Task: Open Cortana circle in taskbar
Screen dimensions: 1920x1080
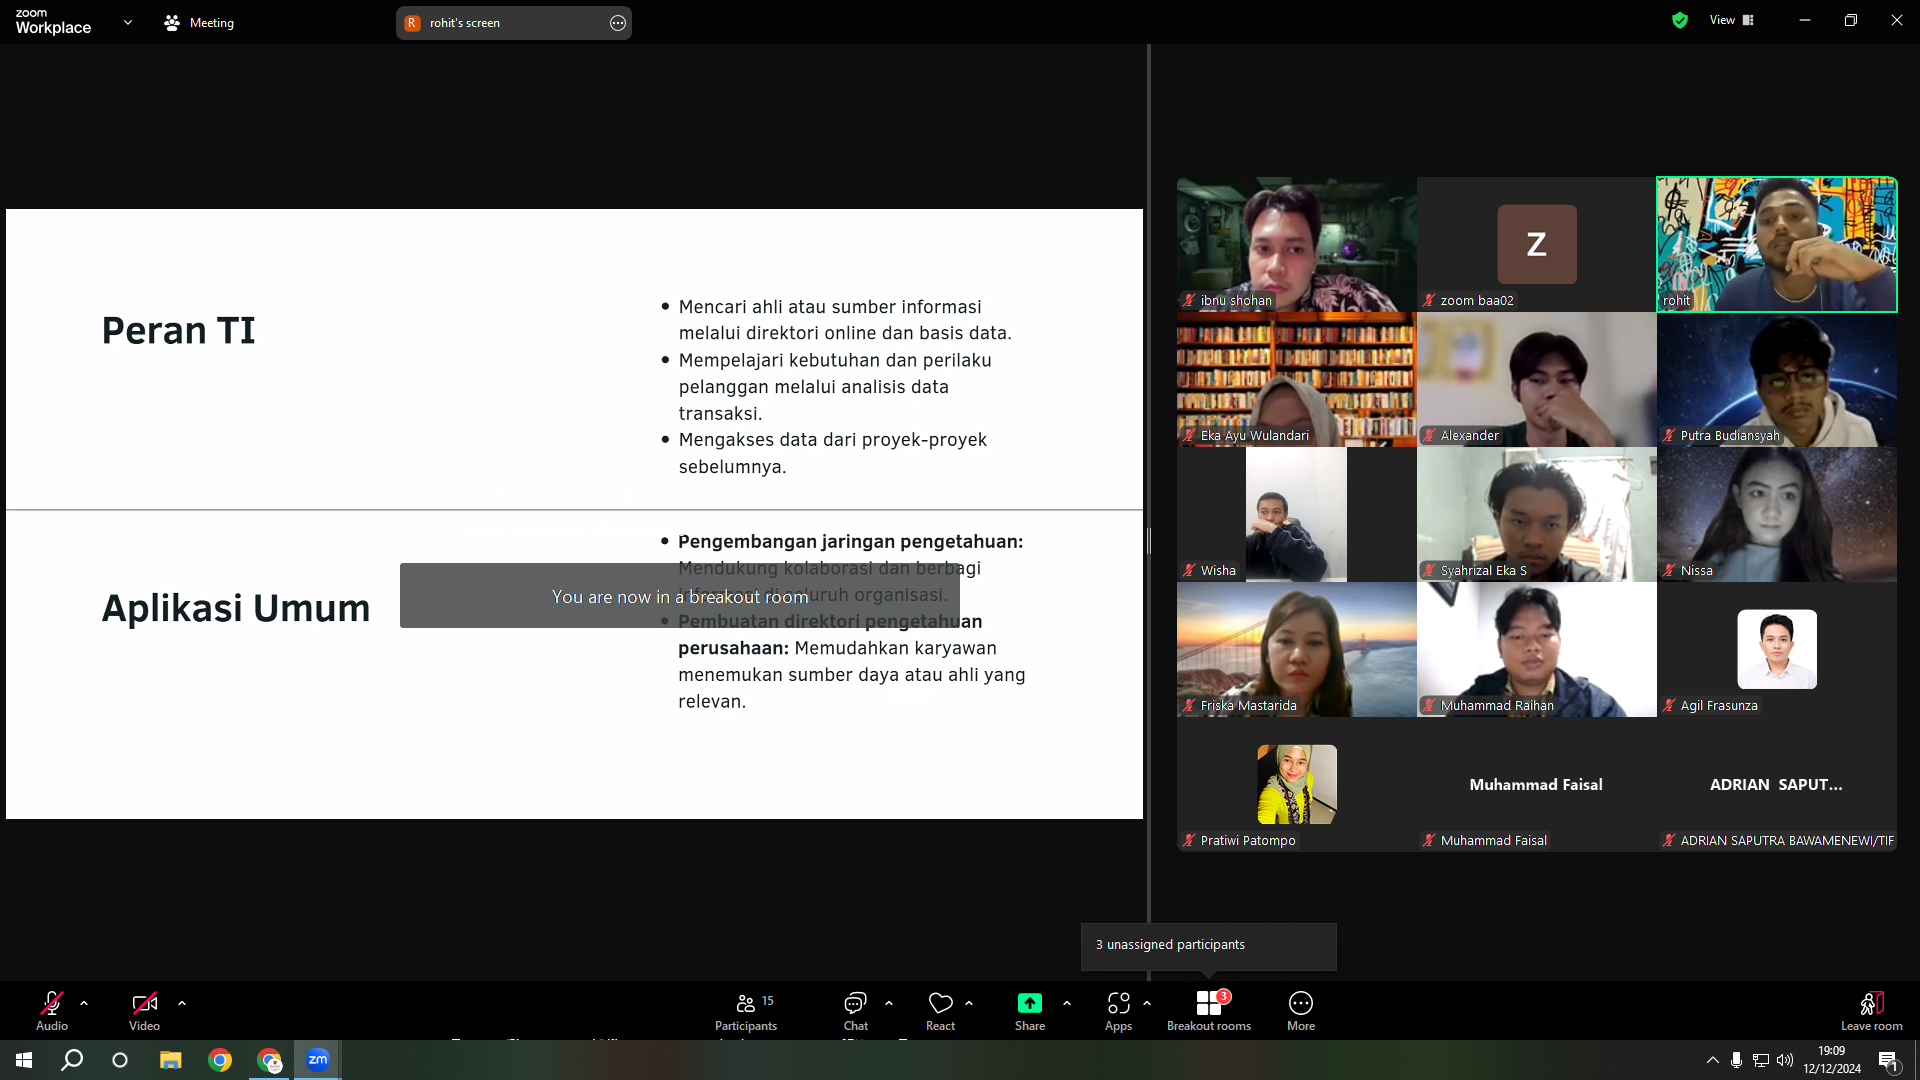Action: (x=120, y=1060)
